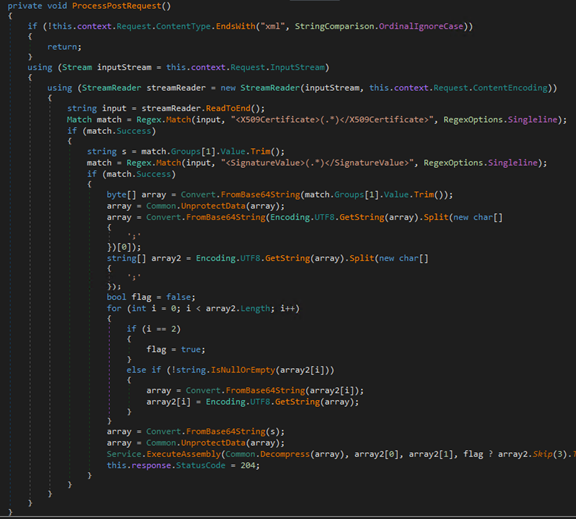Click the 'for' loop keyword
The width and height of the screenshot is (576, 519).
coord(114,309)
